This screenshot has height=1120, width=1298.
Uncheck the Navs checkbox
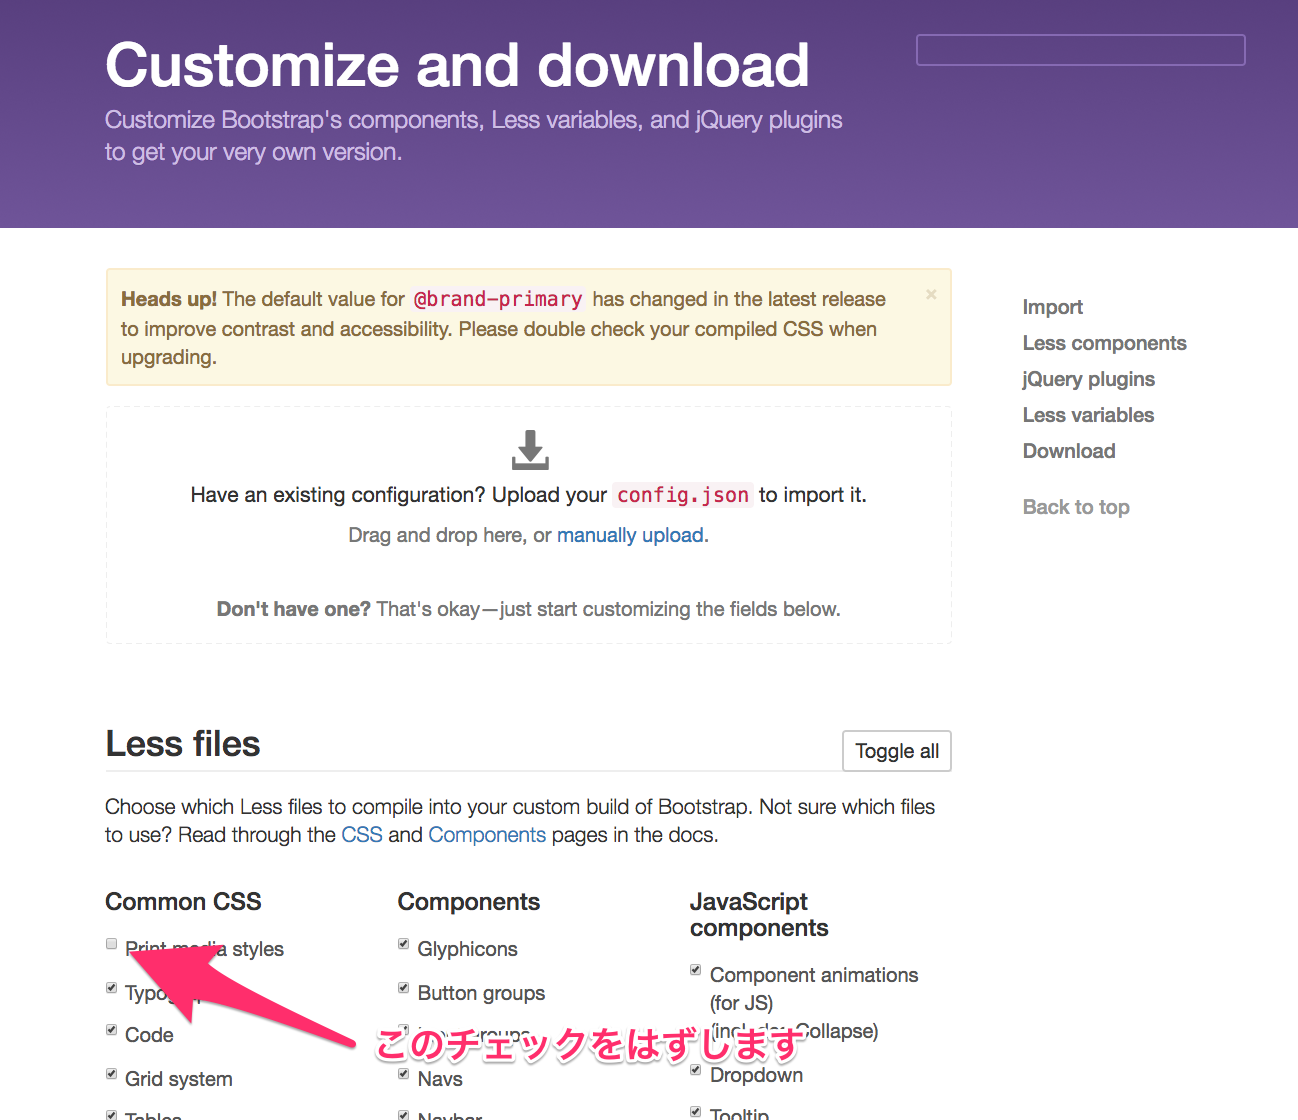404,1074
